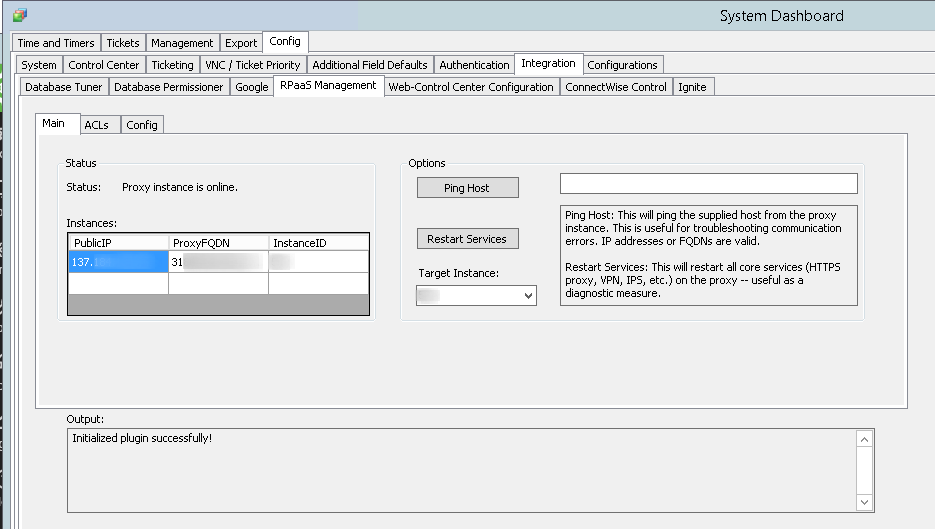Go to the Time and Timers tab

tap(56, 43)
